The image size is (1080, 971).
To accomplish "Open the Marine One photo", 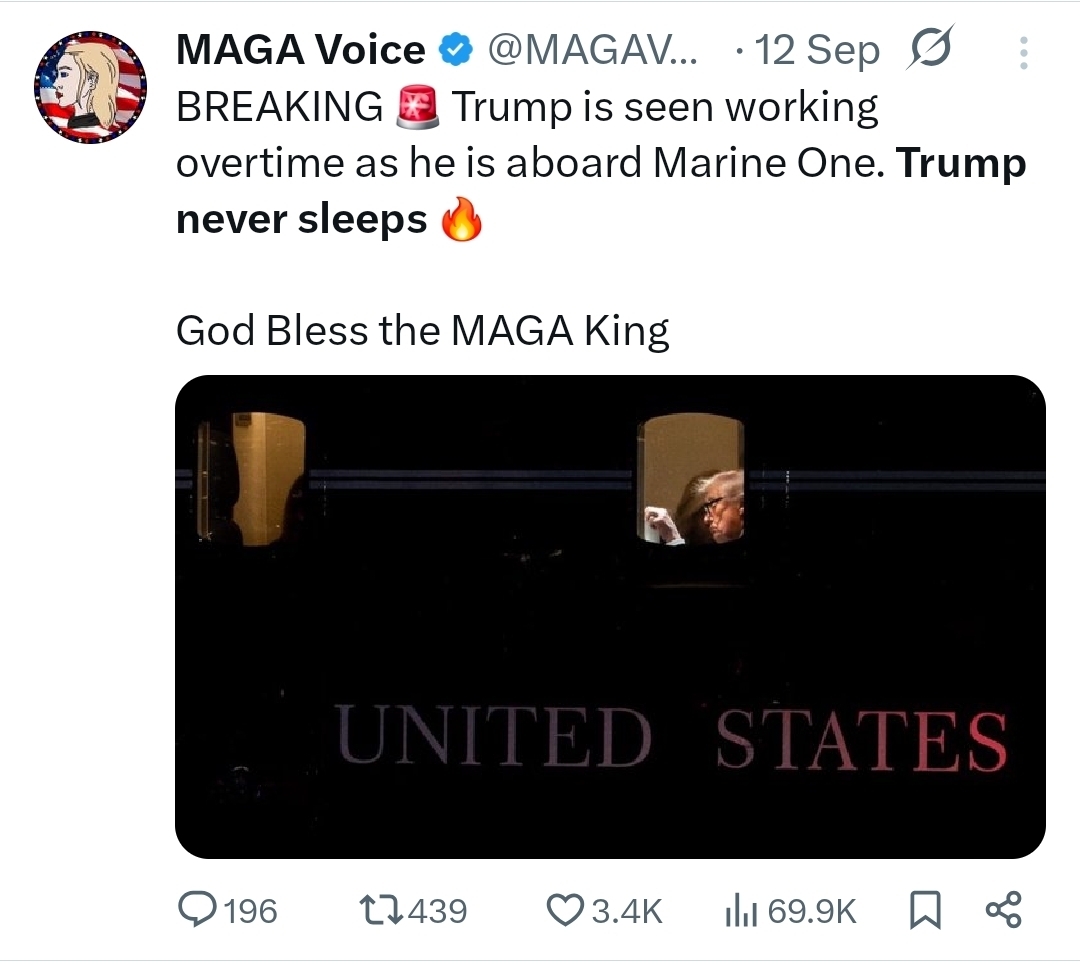I will click(610, 616).
